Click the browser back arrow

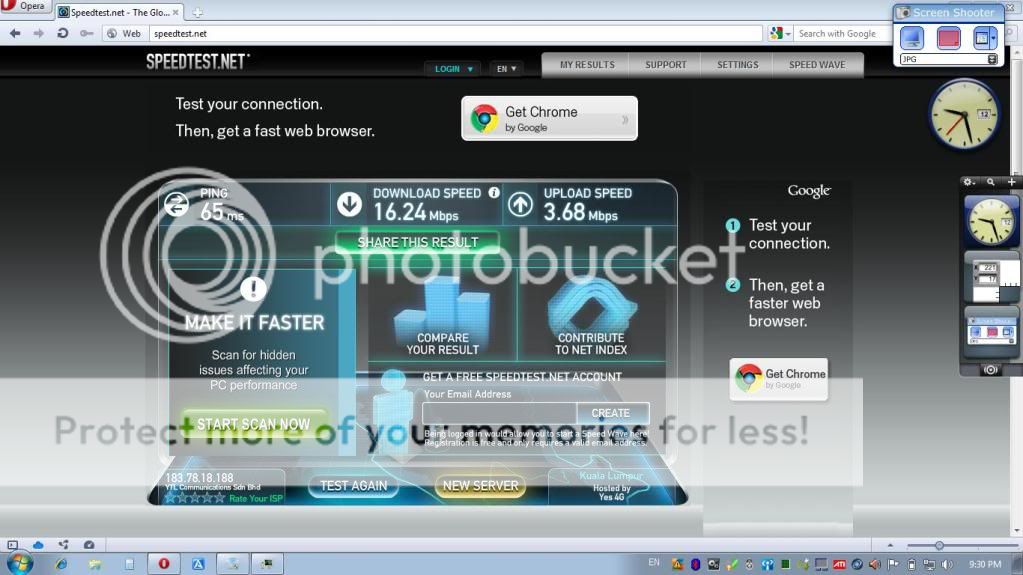[x=15, y=33]
